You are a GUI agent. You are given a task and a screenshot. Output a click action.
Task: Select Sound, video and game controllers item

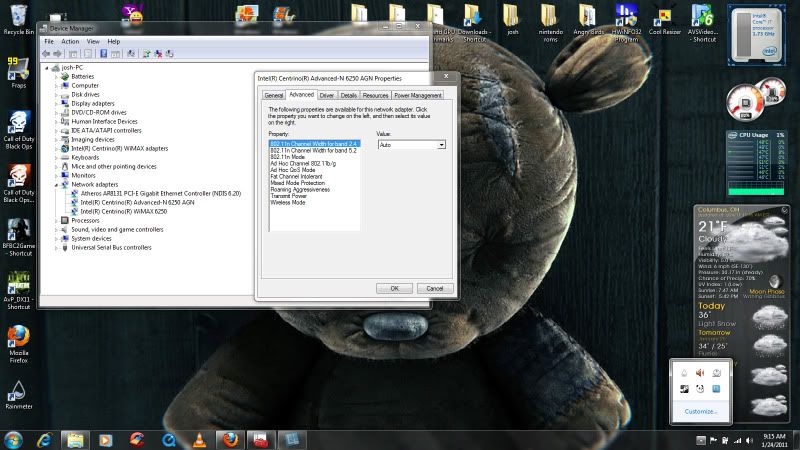117,230
